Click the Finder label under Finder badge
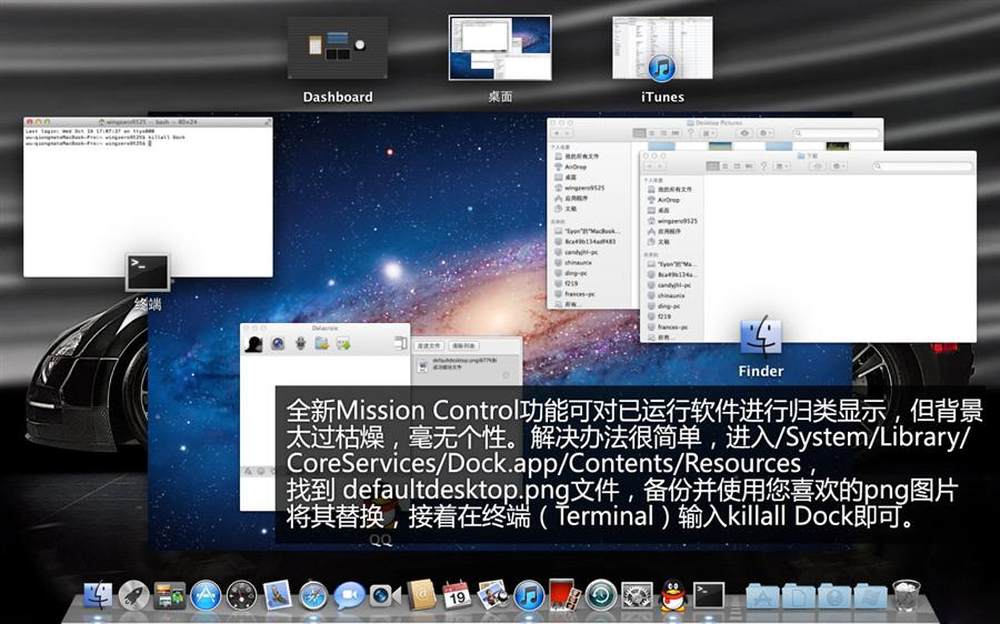The height and width of the screenshot is (624, 1000). point(760,371)
